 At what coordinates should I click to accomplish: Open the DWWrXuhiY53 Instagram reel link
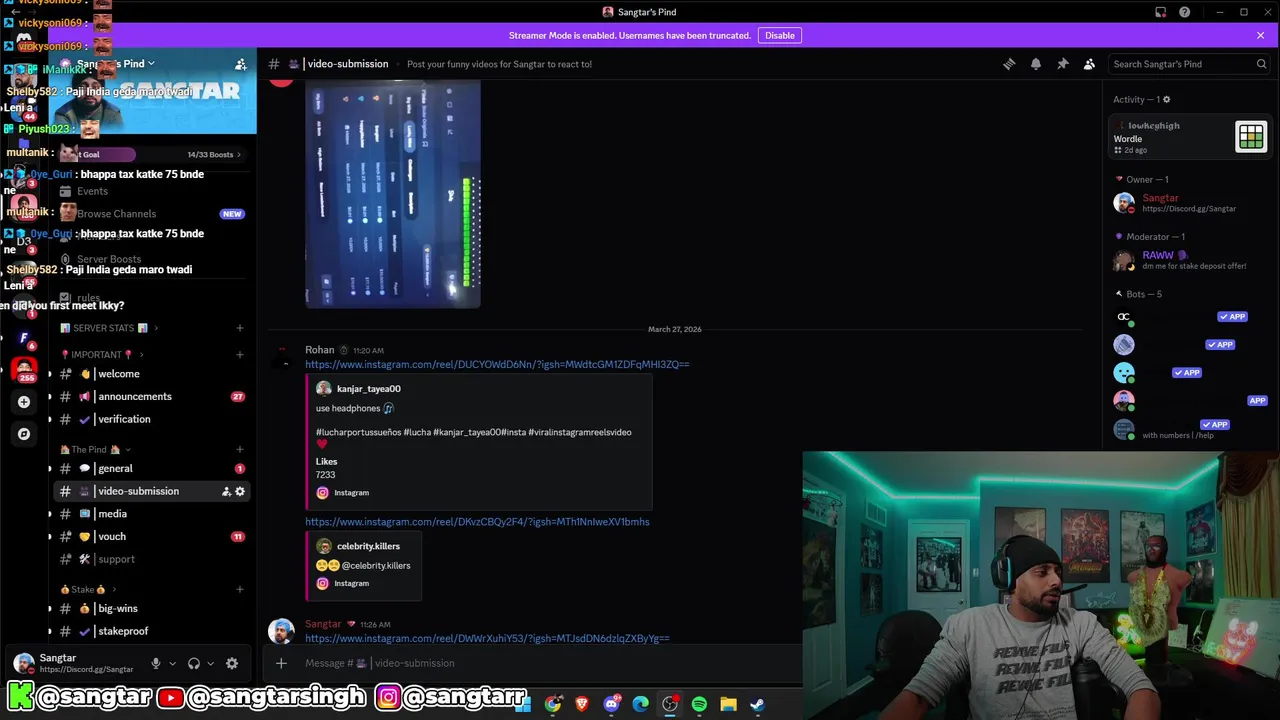coord(487,638)
